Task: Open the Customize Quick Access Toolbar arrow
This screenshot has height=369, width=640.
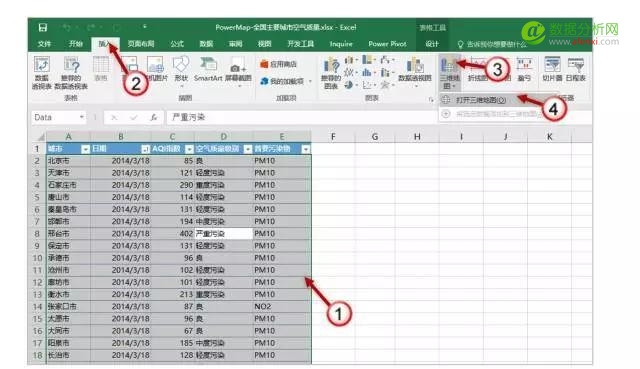Action: [x=144, y=27]
